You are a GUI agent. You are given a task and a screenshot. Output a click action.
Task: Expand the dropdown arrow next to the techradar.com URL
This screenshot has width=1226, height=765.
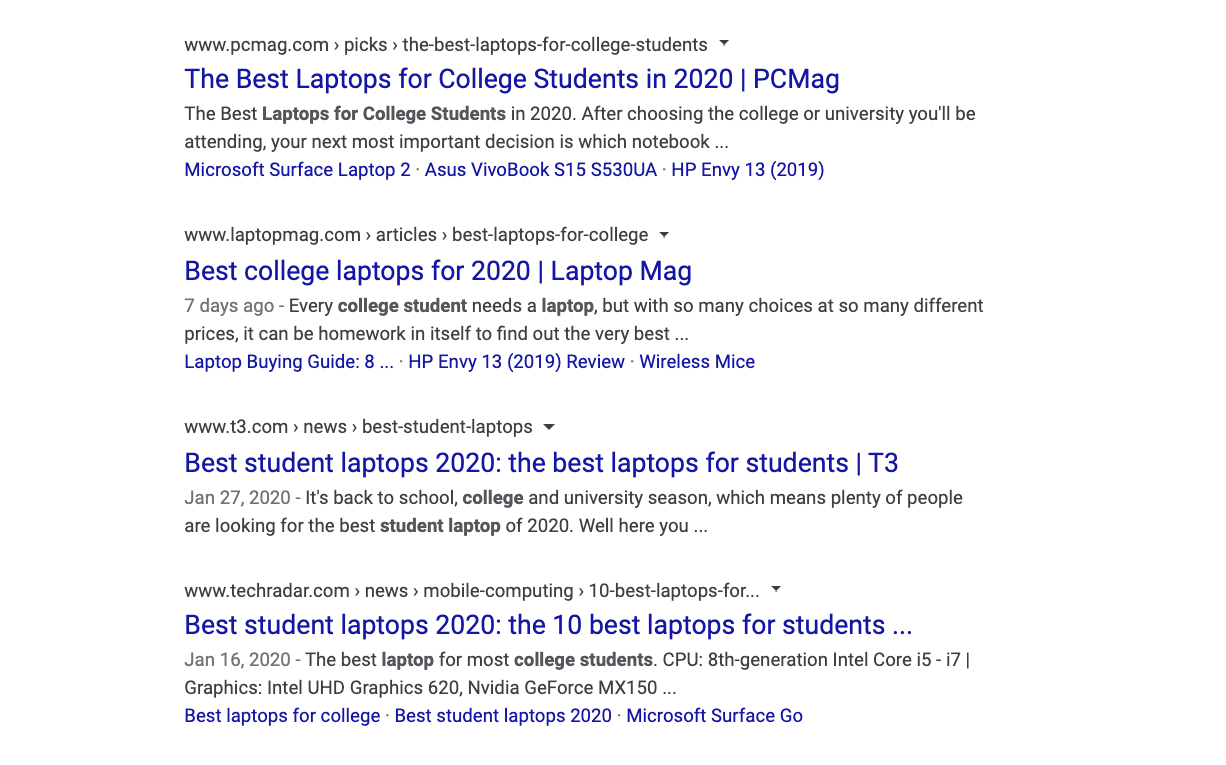[775, 590]
